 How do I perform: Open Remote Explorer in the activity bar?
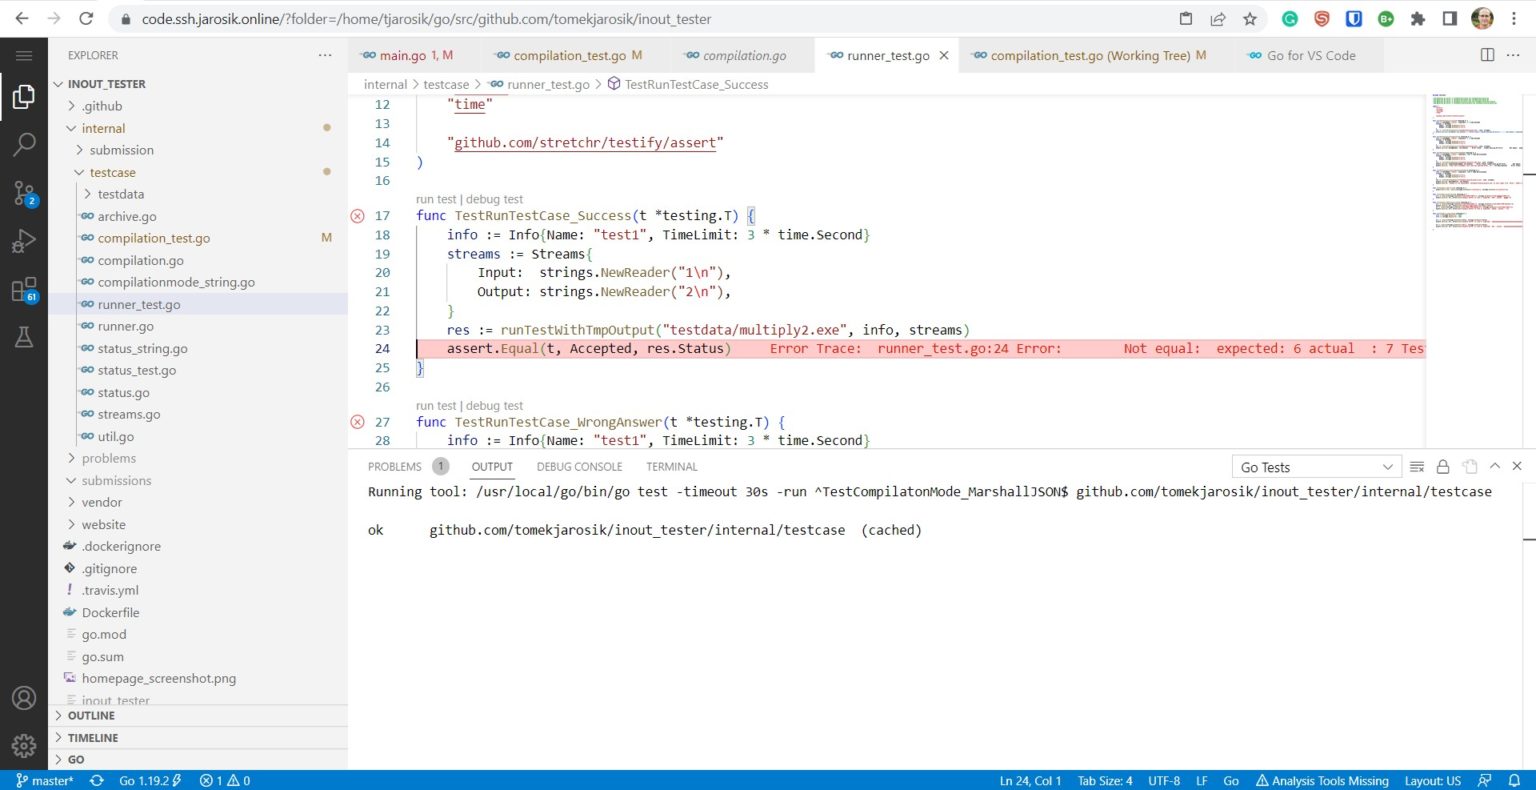pos(24,287)
